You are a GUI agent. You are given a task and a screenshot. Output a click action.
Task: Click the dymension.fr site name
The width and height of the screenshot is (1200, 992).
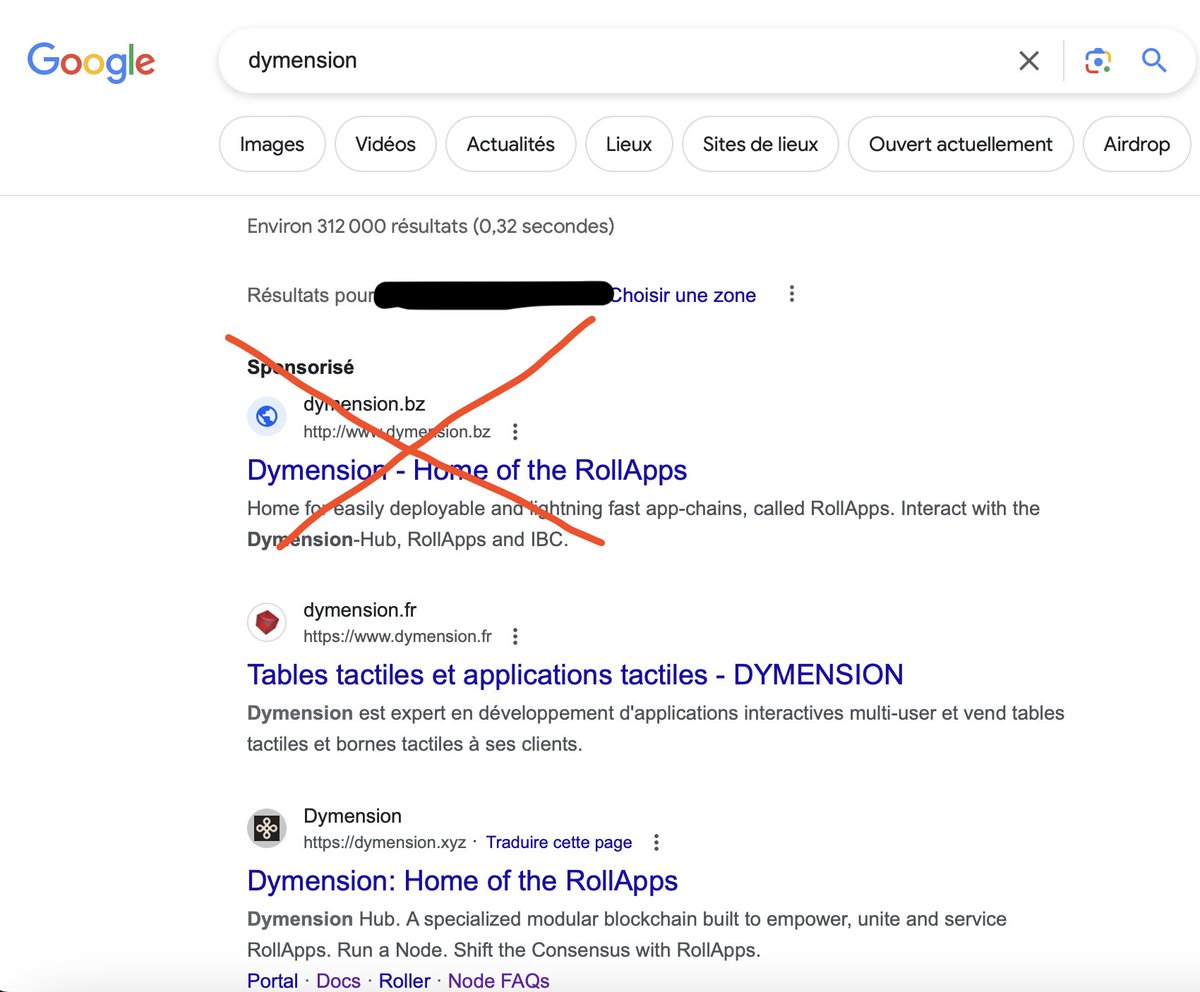pos(360,610)
